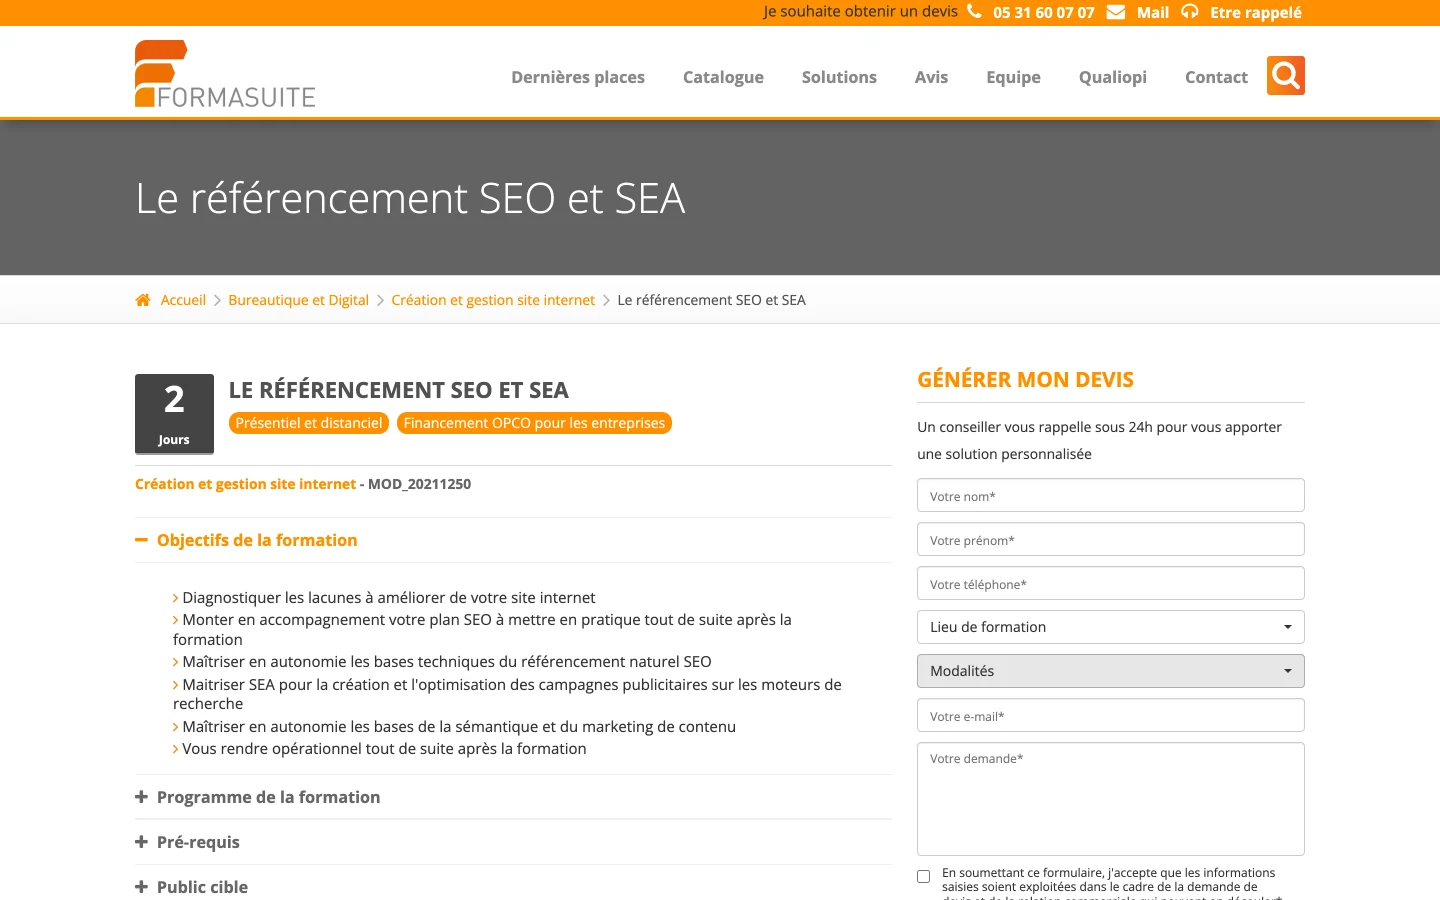Click the Etre rappelé link
This screenshot has width=1440, height=900.
click(1256, 12)
